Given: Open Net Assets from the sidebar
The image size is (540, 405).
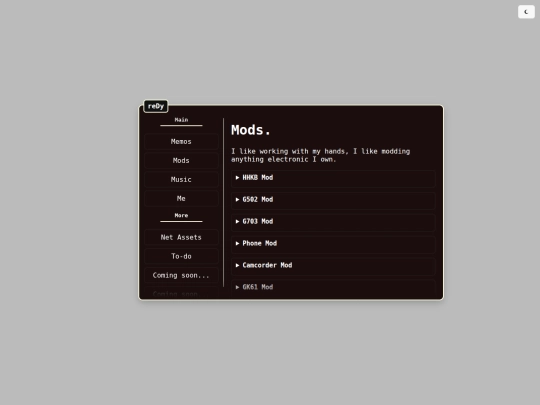Looking at the screenshot, I should [181, 237].
